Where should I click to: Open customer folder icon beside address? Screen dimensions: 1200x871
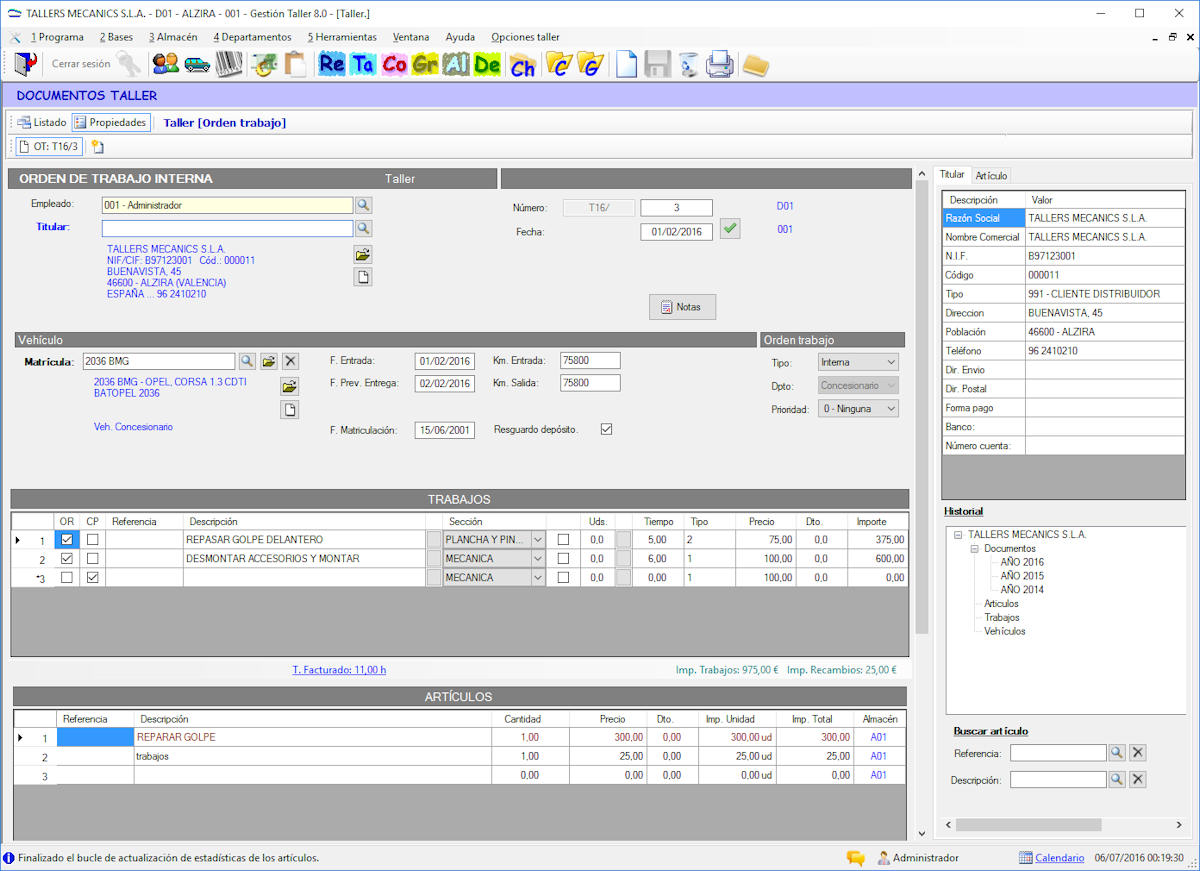[x=363, y=254]
